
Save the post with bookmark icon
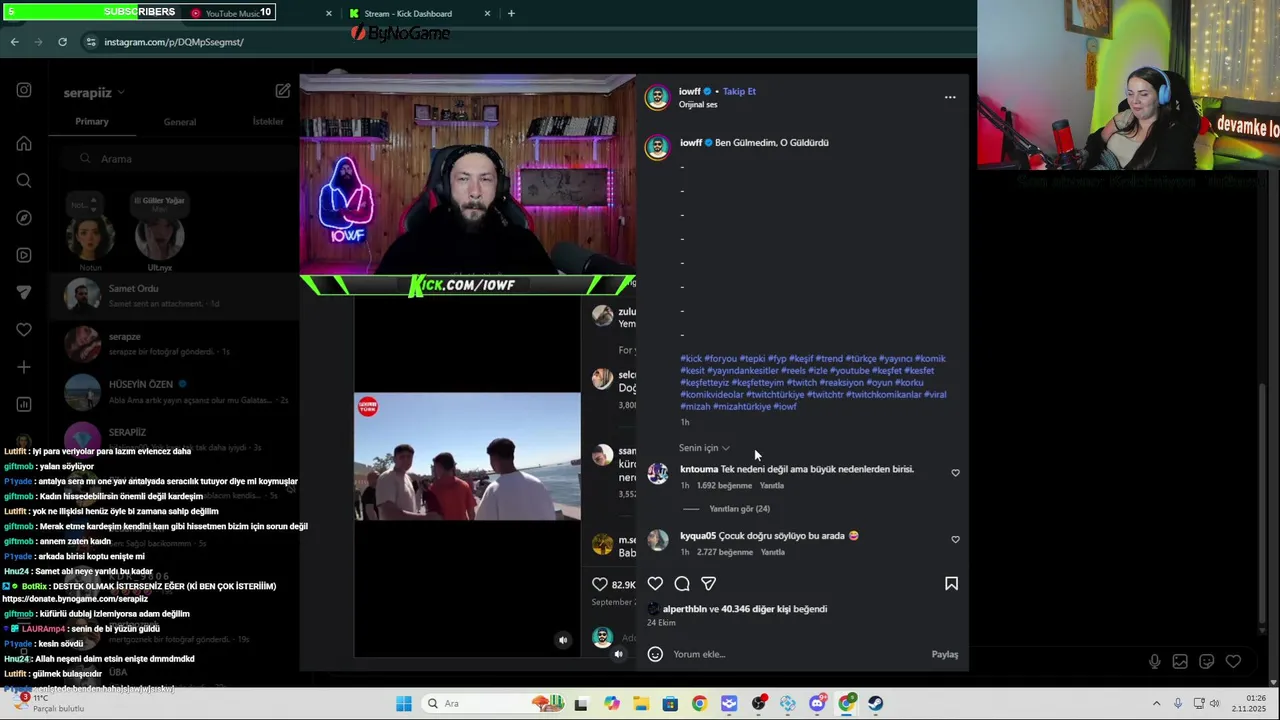point(951,583)
